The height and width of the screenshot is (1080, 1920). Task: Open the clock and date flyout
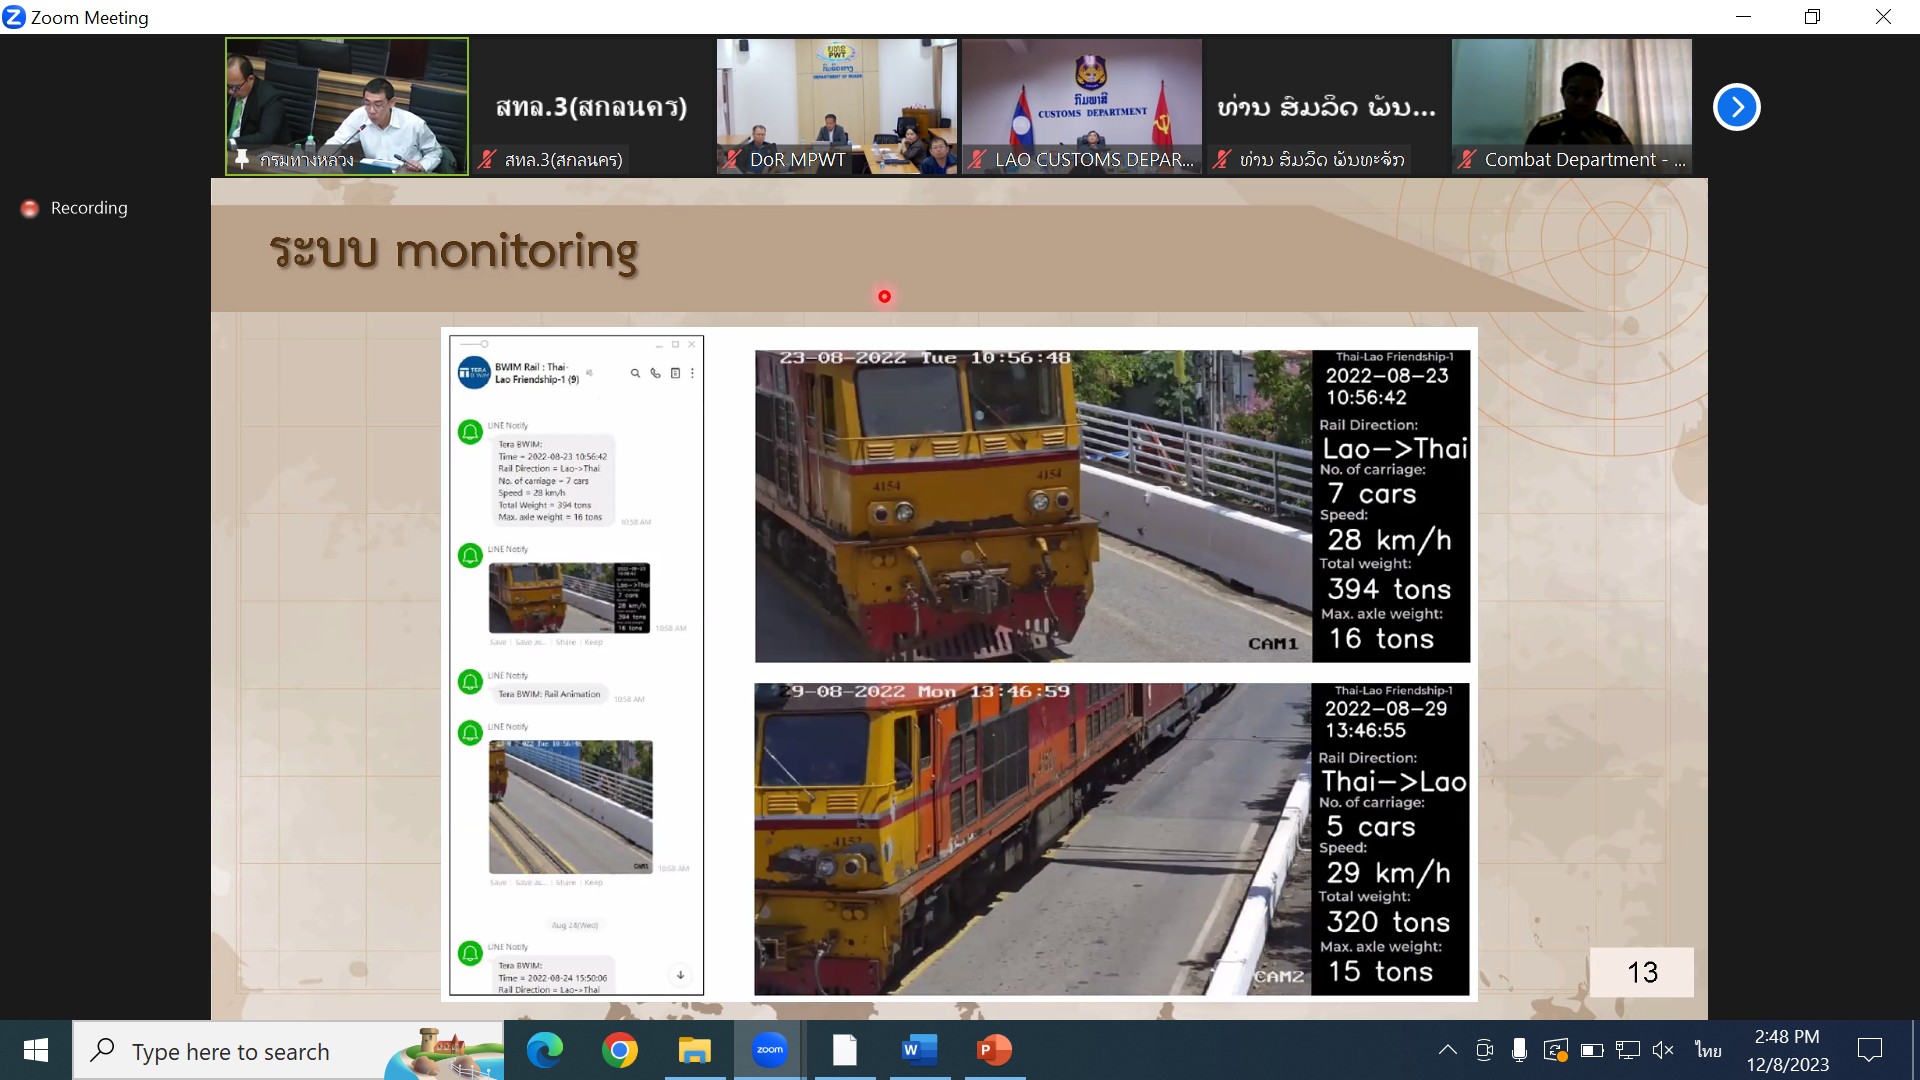click(x=1787, y=1050)
